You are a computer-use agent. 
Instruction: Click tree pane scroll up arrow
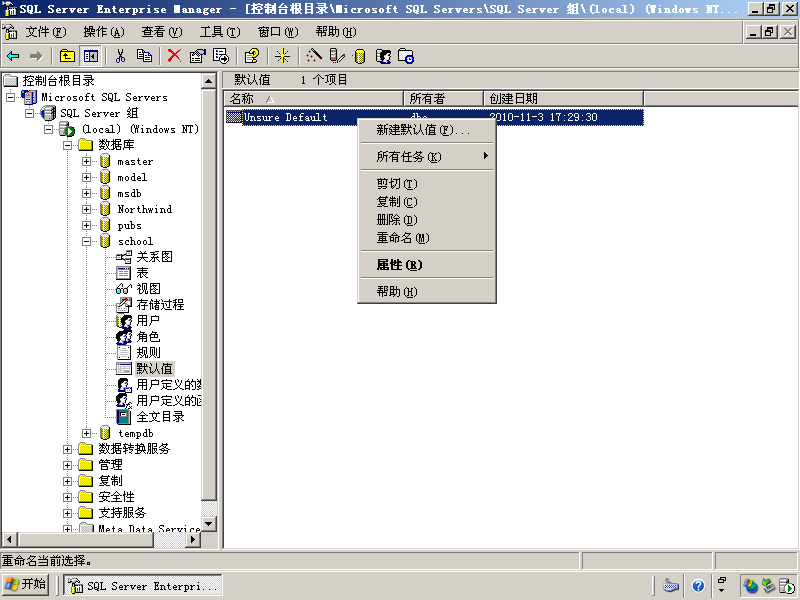click(x=208, y=81)
